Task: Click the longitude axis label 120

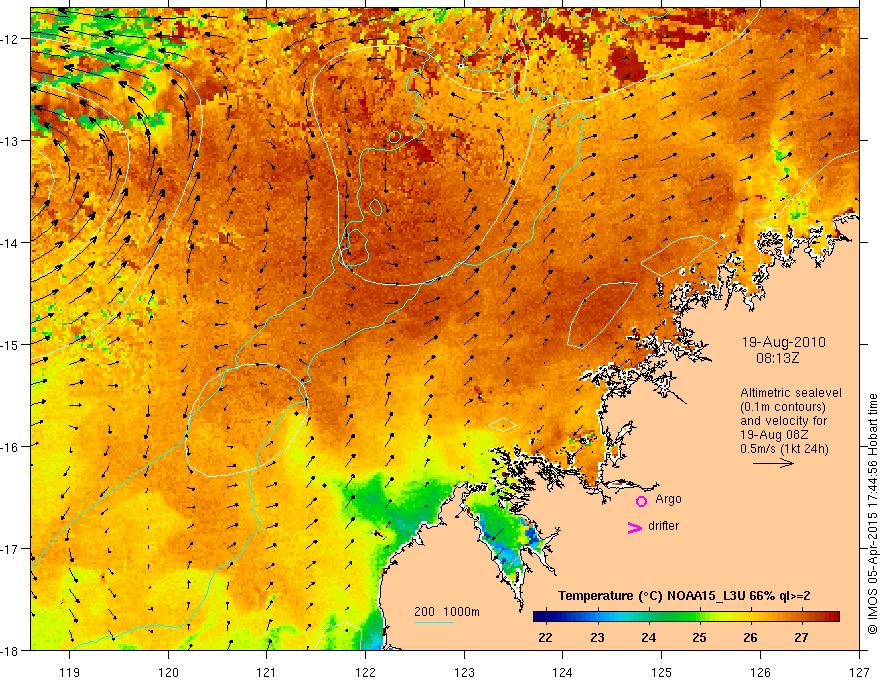Action: tap(168, 672)
